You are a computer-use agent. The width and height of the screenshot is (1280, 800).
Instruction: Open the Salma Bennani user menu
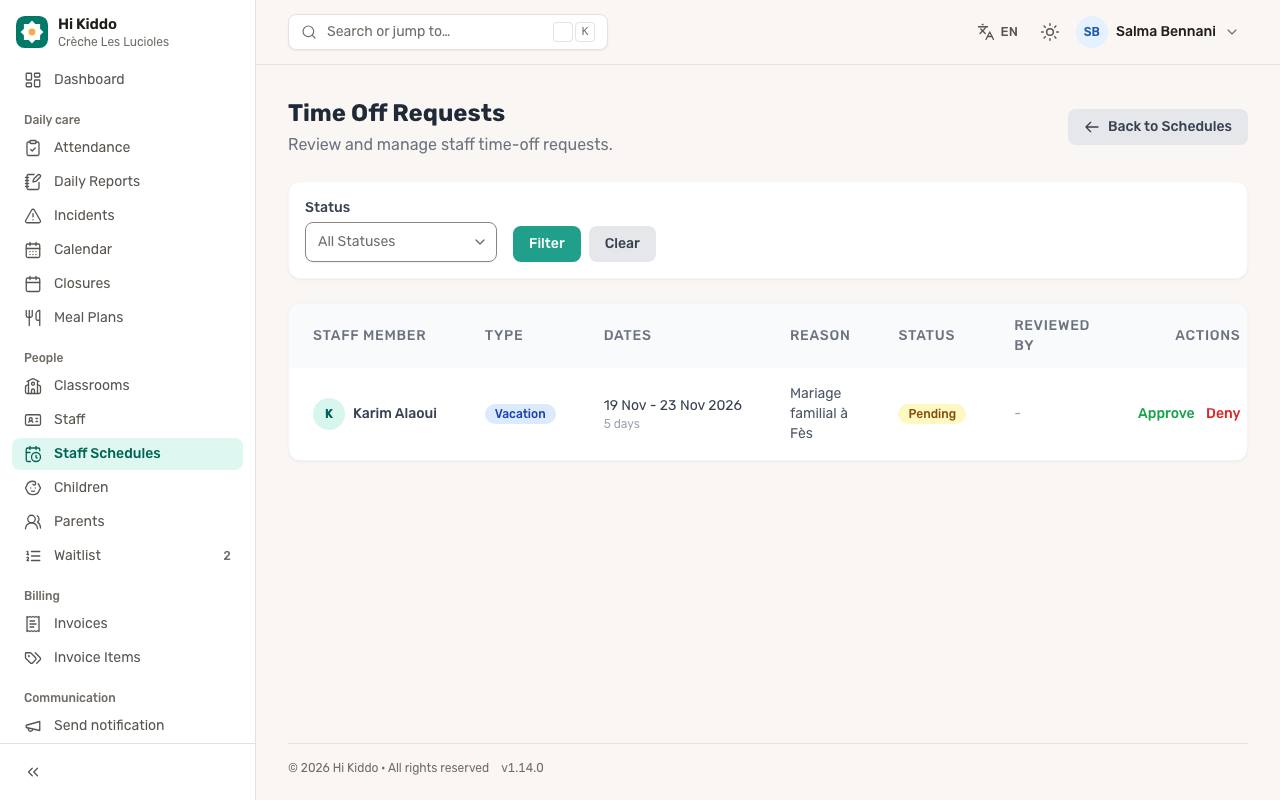click(x=1157, y=32)
